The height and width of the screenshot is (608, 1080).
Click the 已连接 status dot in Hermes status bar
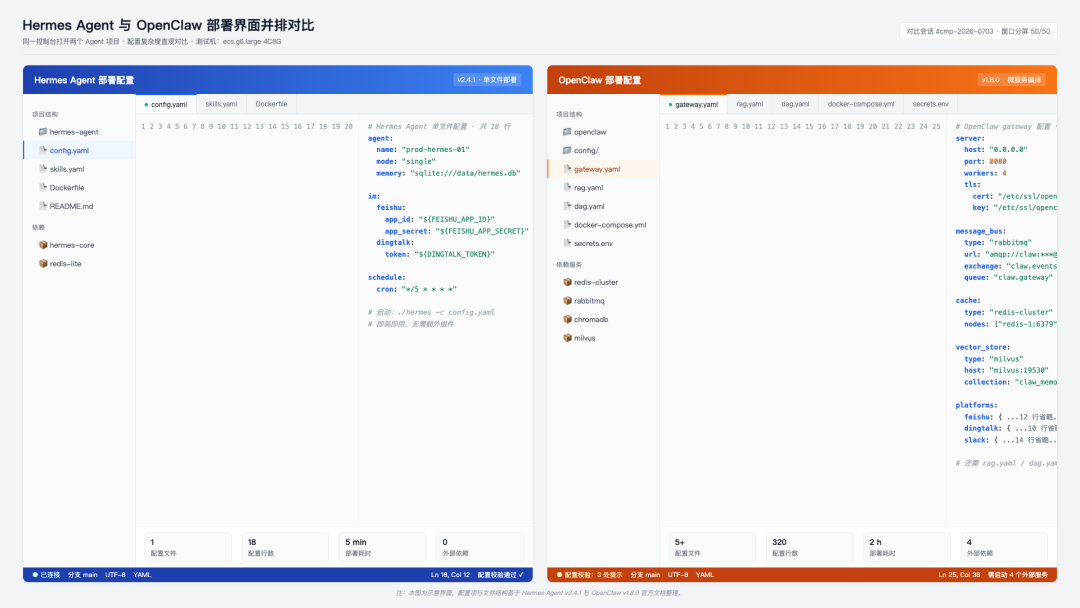(35, 575)
